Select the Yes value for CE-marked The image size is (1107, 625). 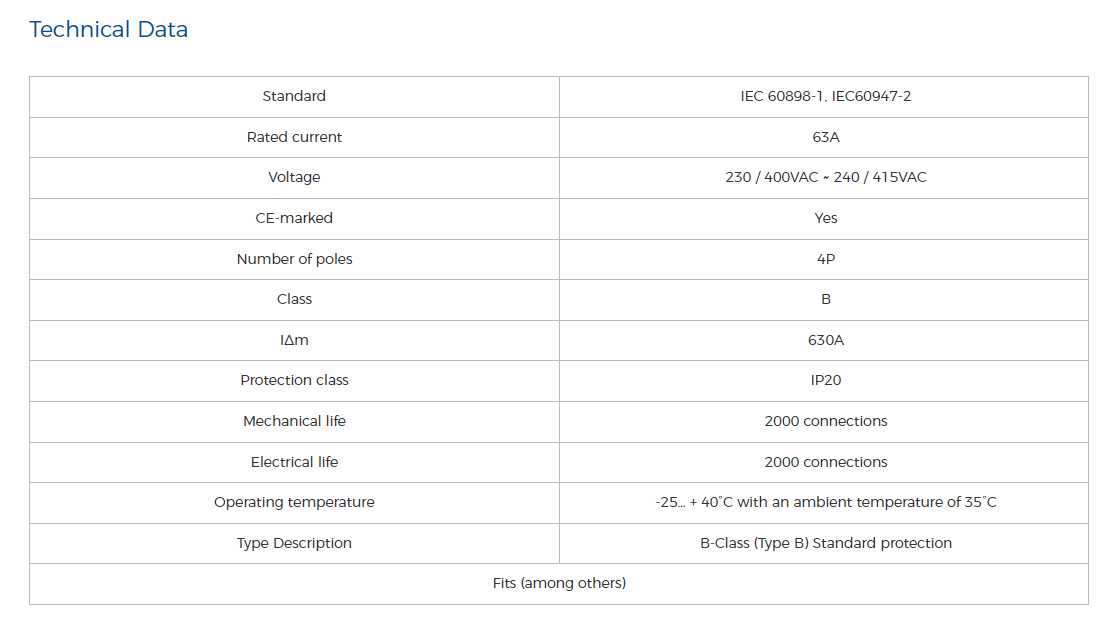coord(825,218)
